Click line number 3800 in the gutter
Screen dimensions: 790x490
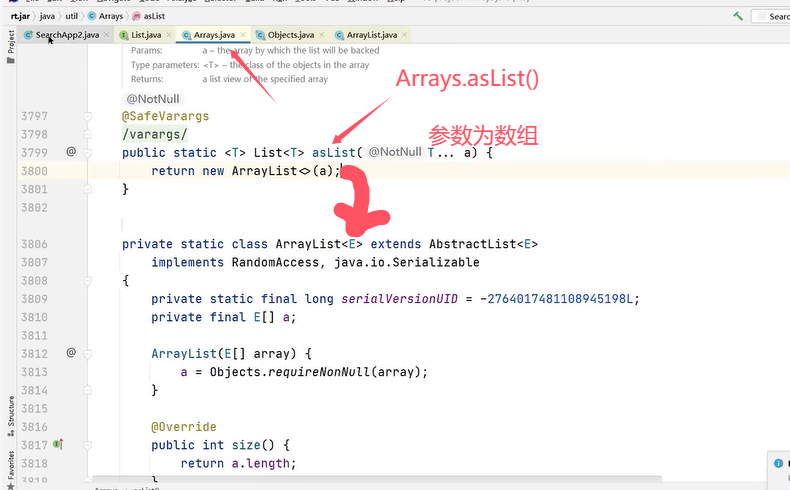point(34,171)
